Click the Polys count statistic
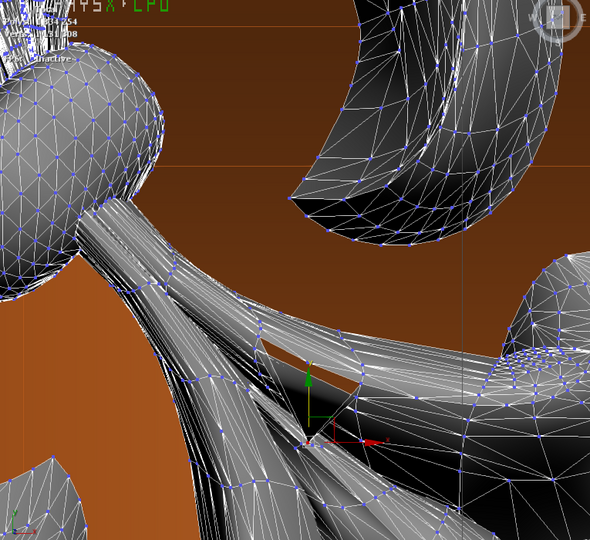 coord(41,22)
